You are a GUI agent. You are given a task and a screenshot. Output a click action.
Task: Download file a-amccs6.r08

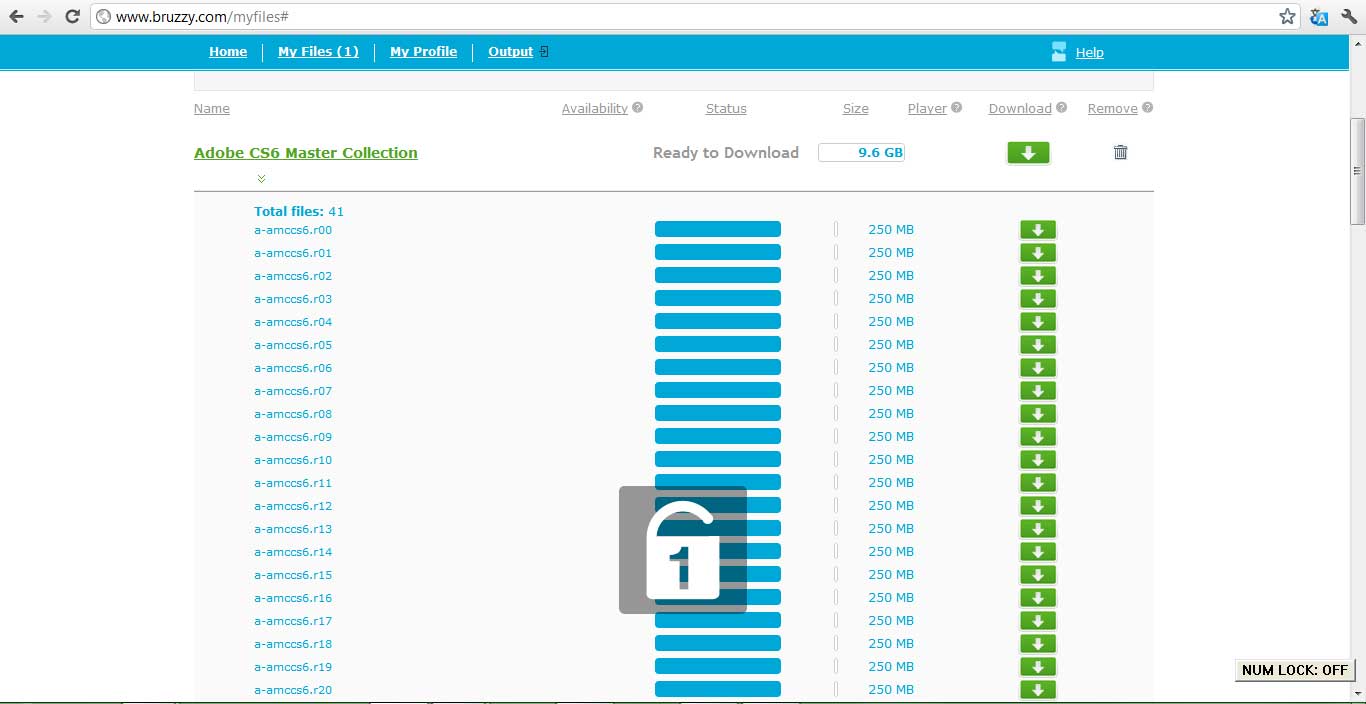tap(1038, 414)
